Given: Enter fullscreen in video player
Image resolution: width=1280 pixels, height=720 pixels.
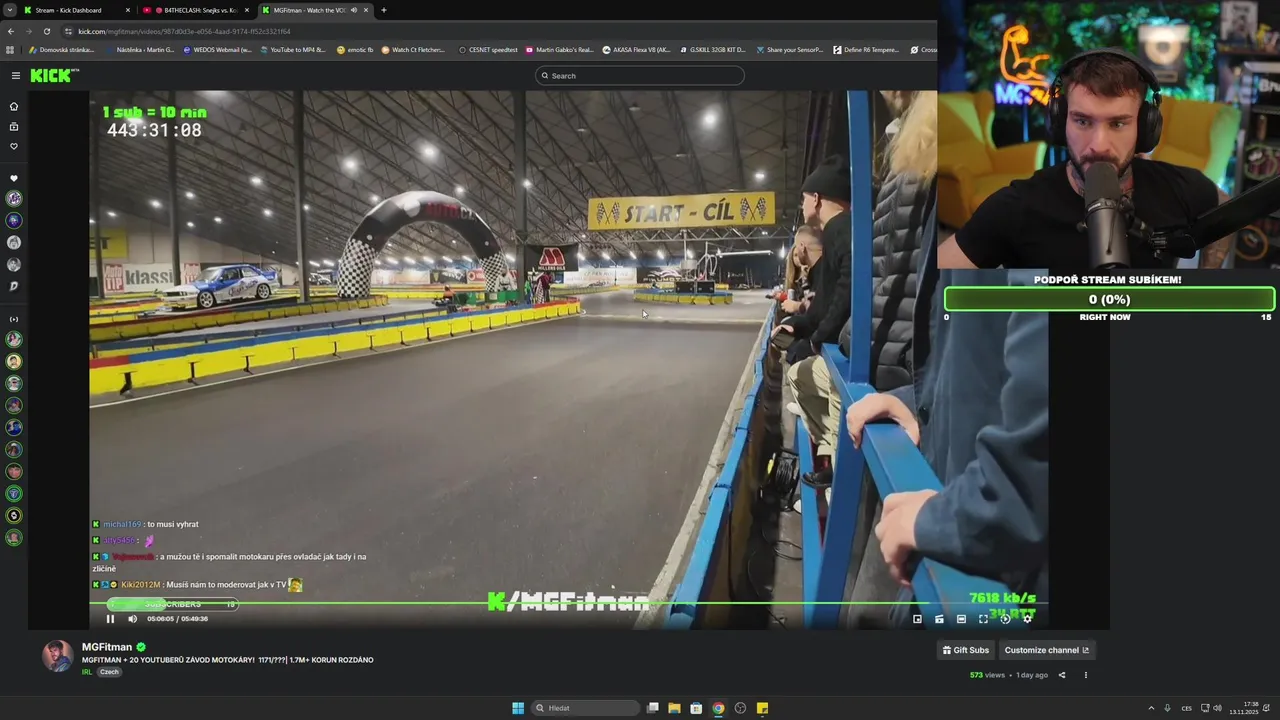Looking at the screenshot, I should [x=983, y=619].
